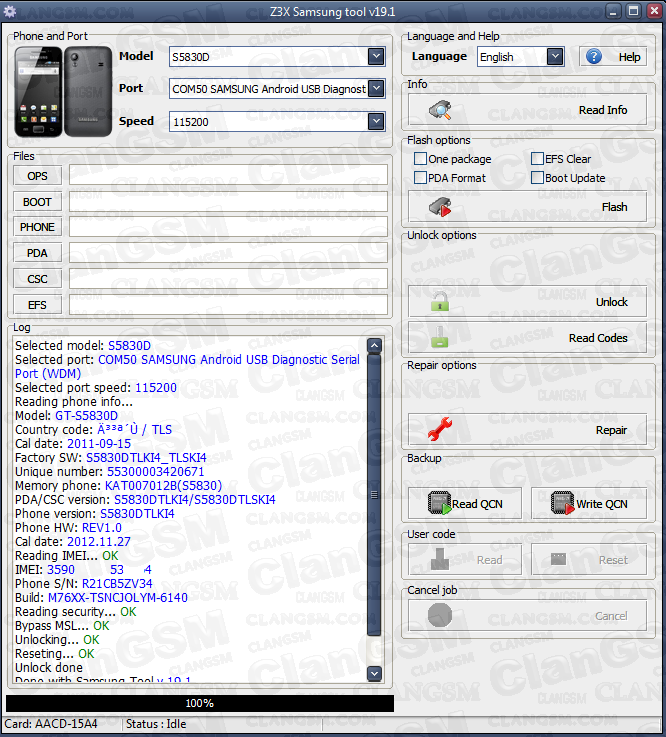Open the Speed dropdown arrow

point(376,121)
